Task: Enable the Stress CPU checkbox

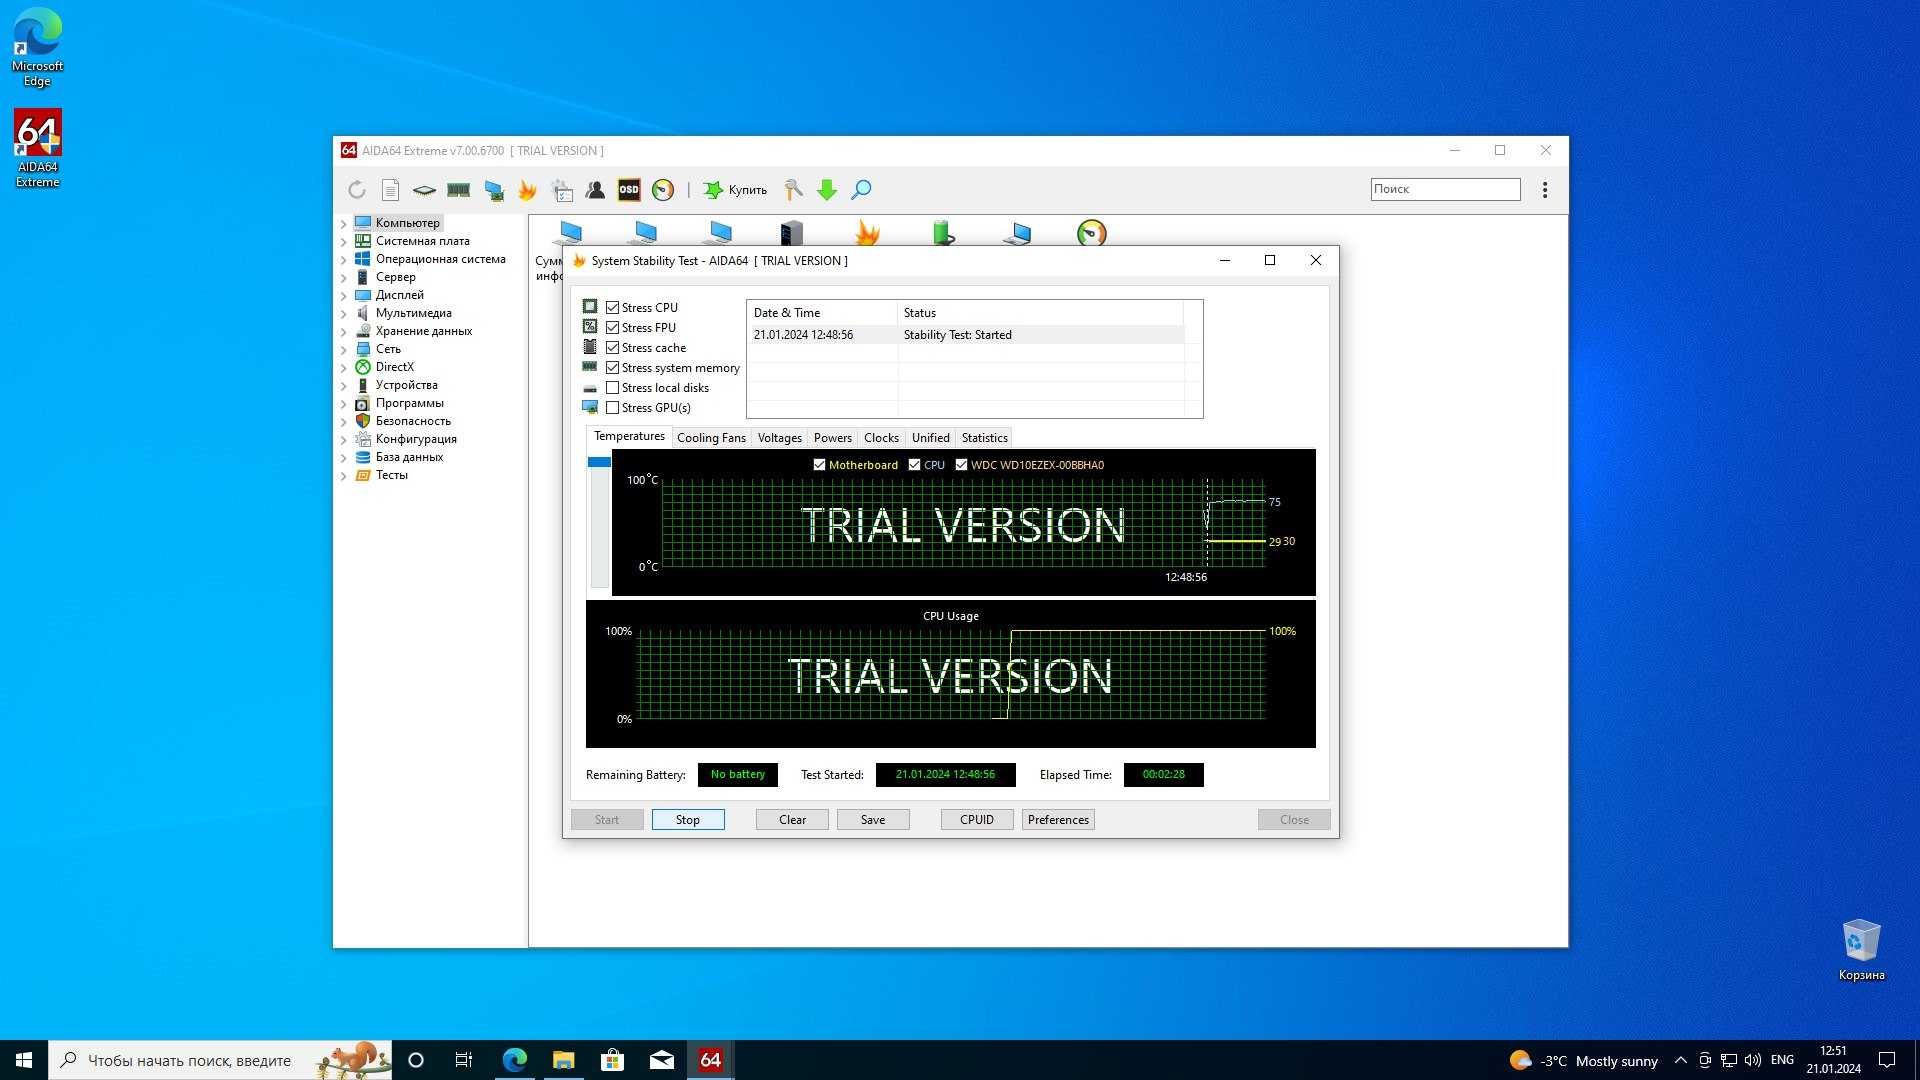Action: pos(613,308)
